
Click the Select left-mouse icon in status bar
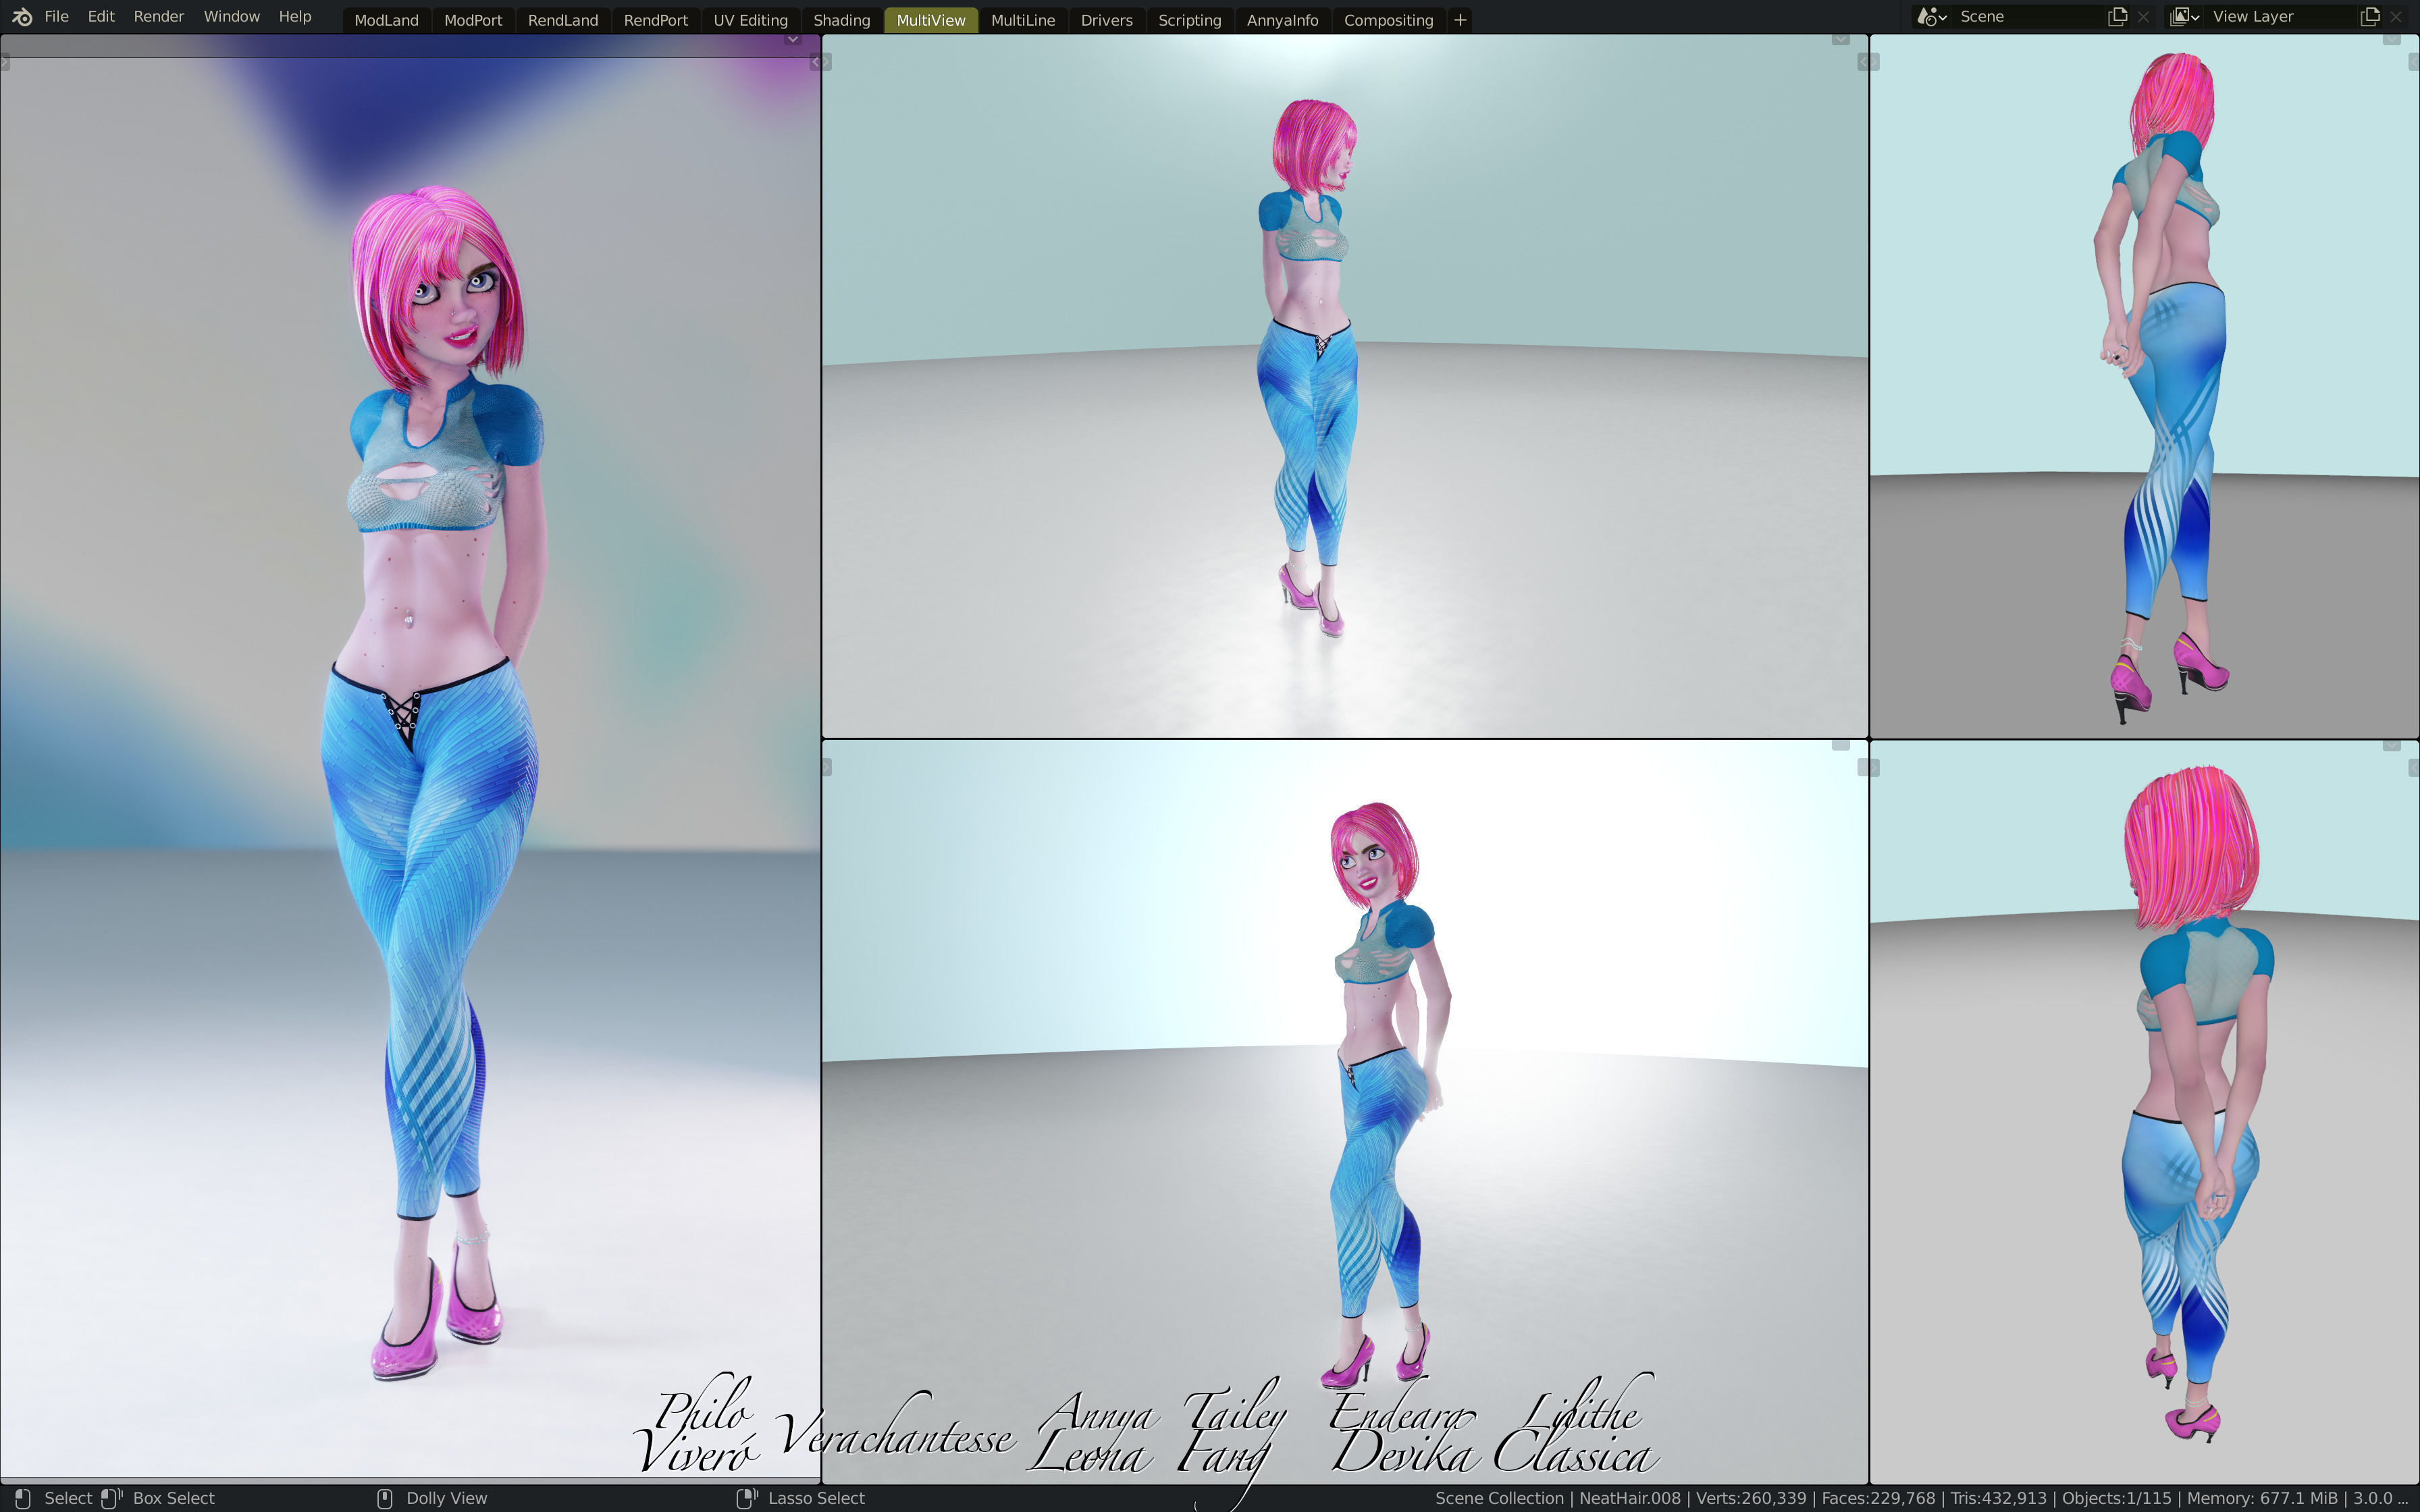point(22,1498)
